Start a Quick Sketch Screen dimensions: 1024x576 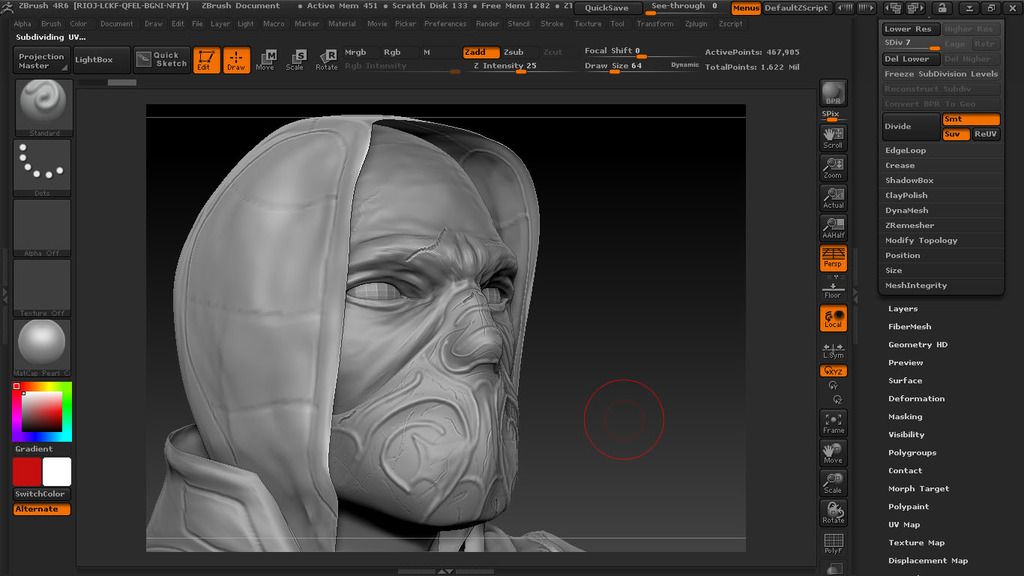coord(162,59)
